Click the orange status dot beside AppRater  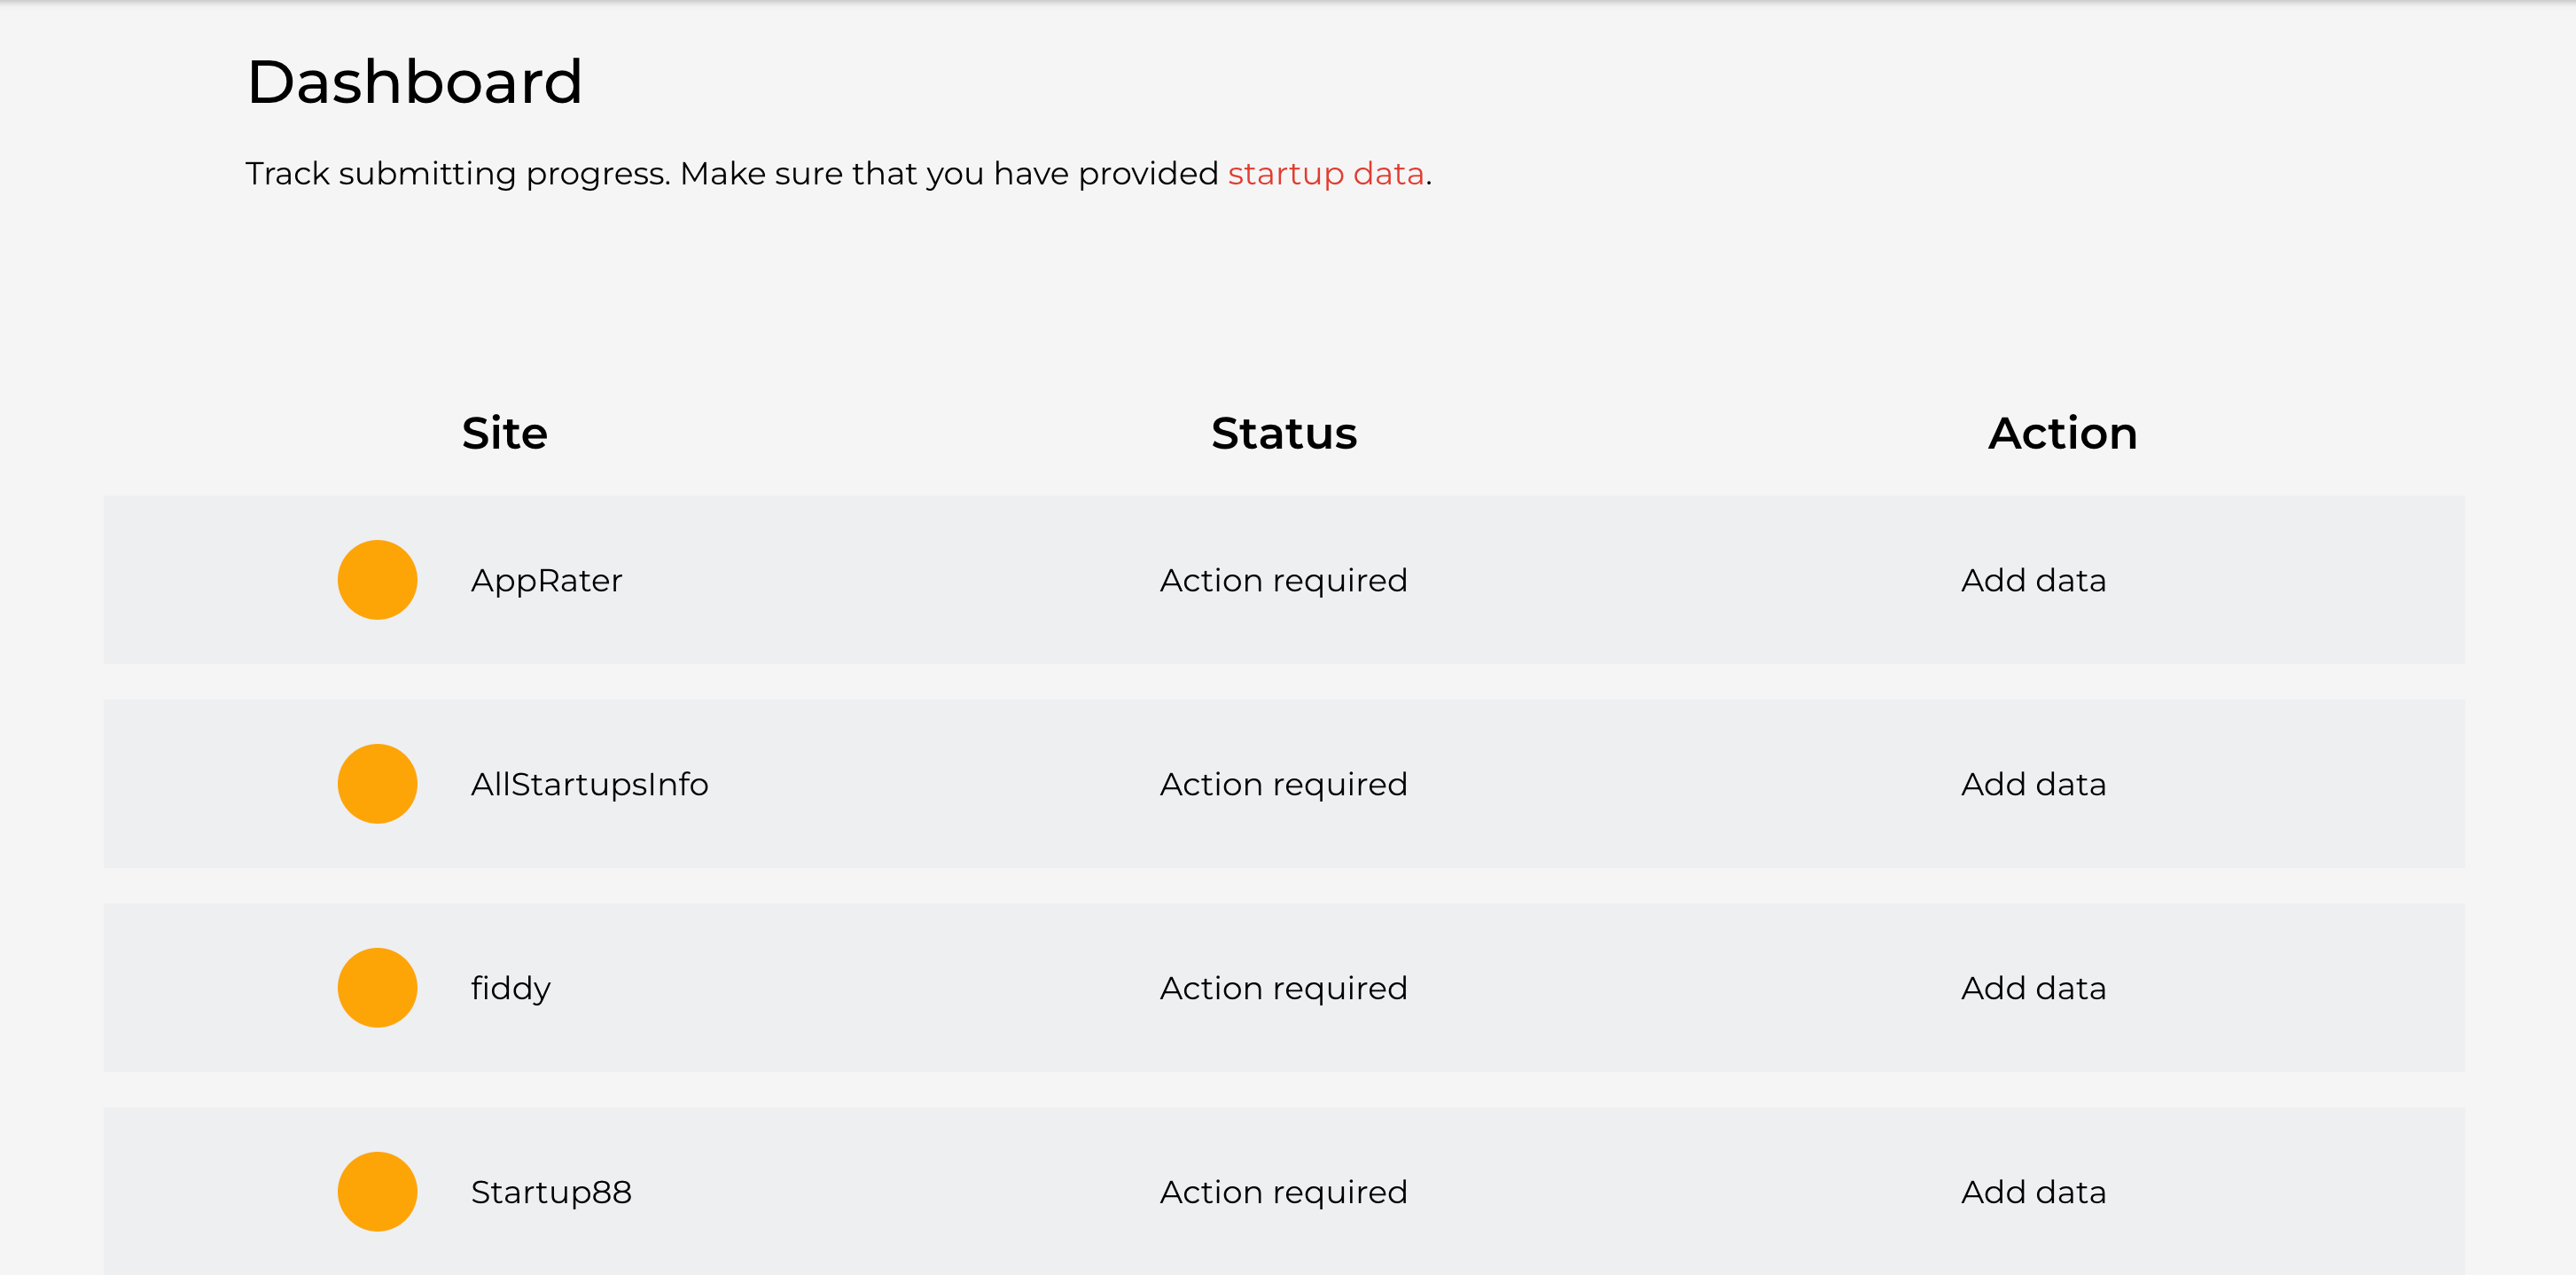377,580
